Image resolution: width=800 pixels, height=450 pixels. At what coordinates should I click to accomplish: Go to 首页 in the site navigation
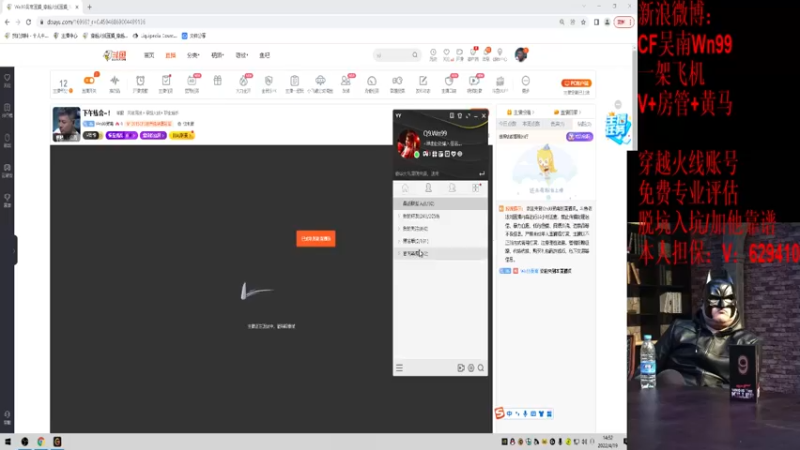149,55
